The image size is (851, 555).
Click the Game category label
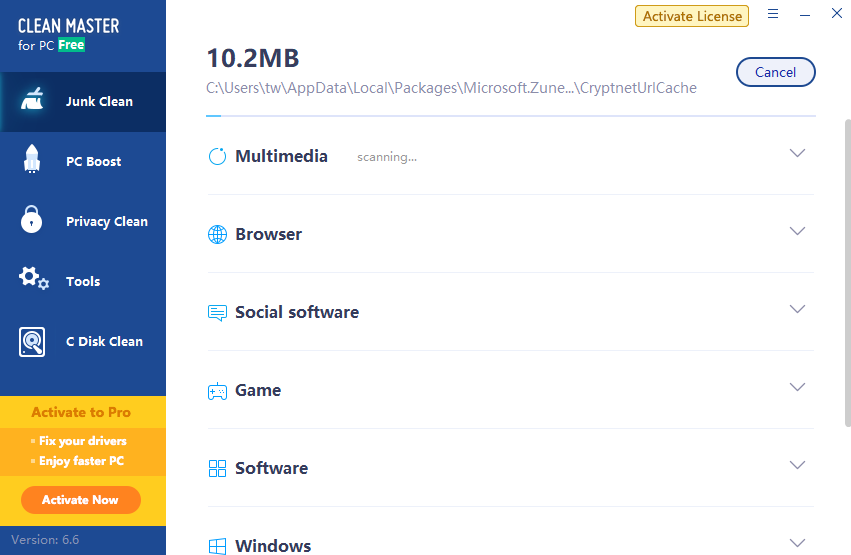258,391
